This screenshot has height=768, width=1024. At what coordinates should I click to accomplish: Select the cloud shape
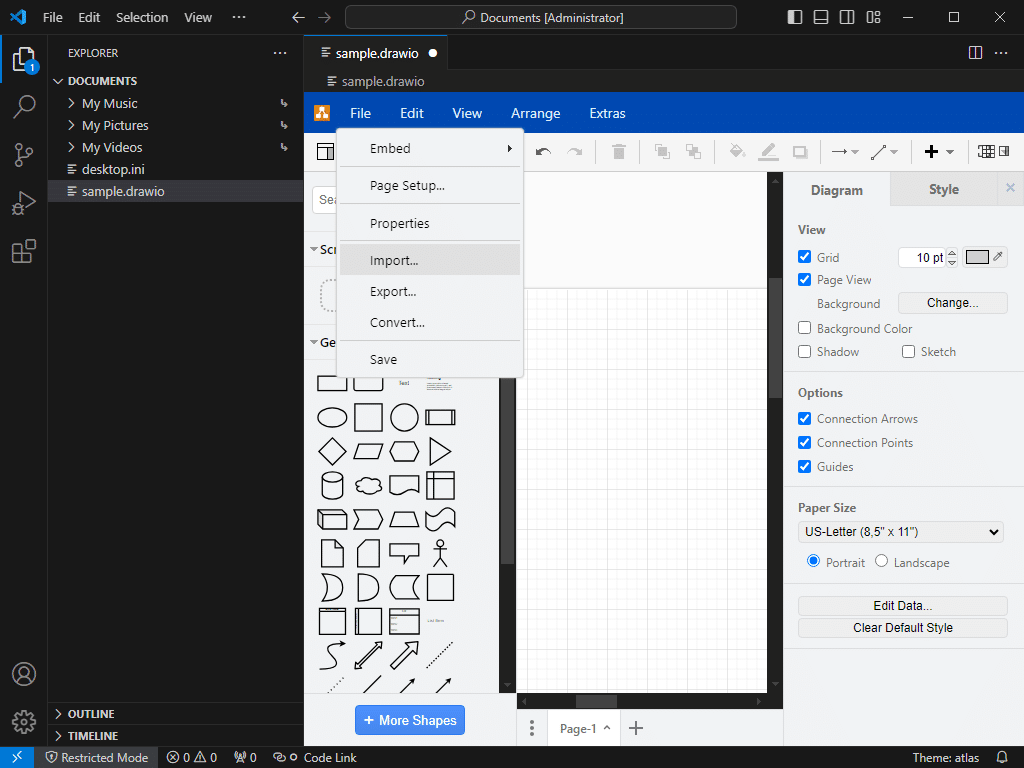pyautogui.click(x=368, y=486)
